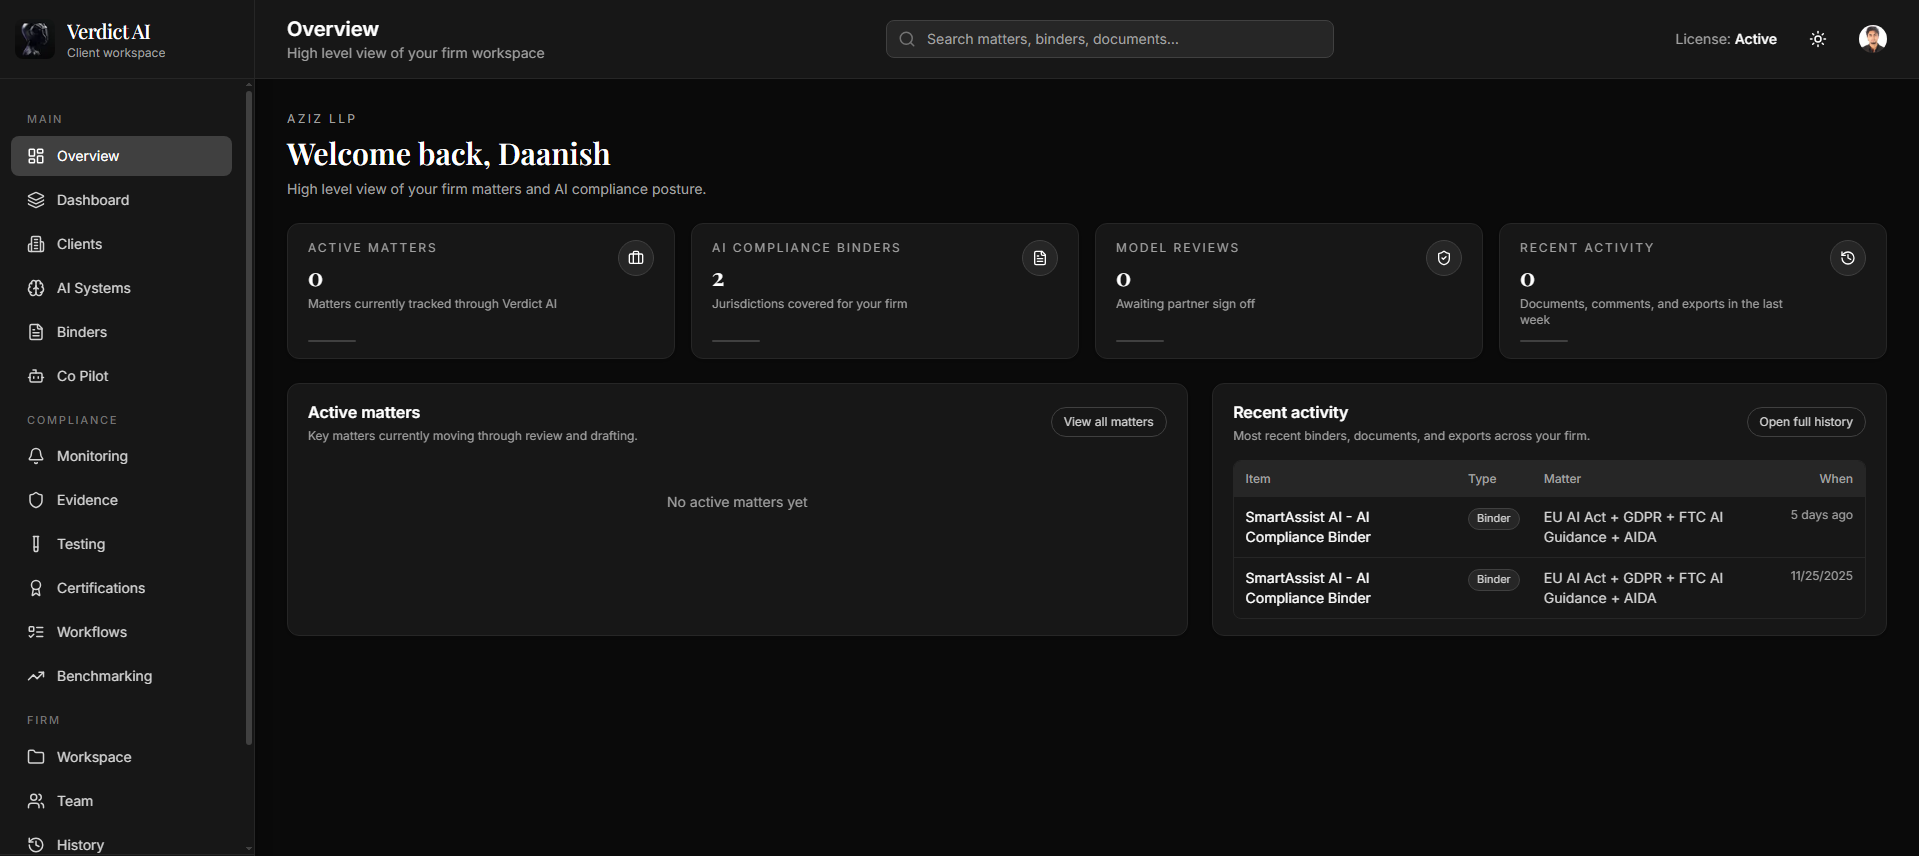This screenshot has height=856, width=1919.
Task: Go to the Monitoring page
Action: tap(92, 456)
